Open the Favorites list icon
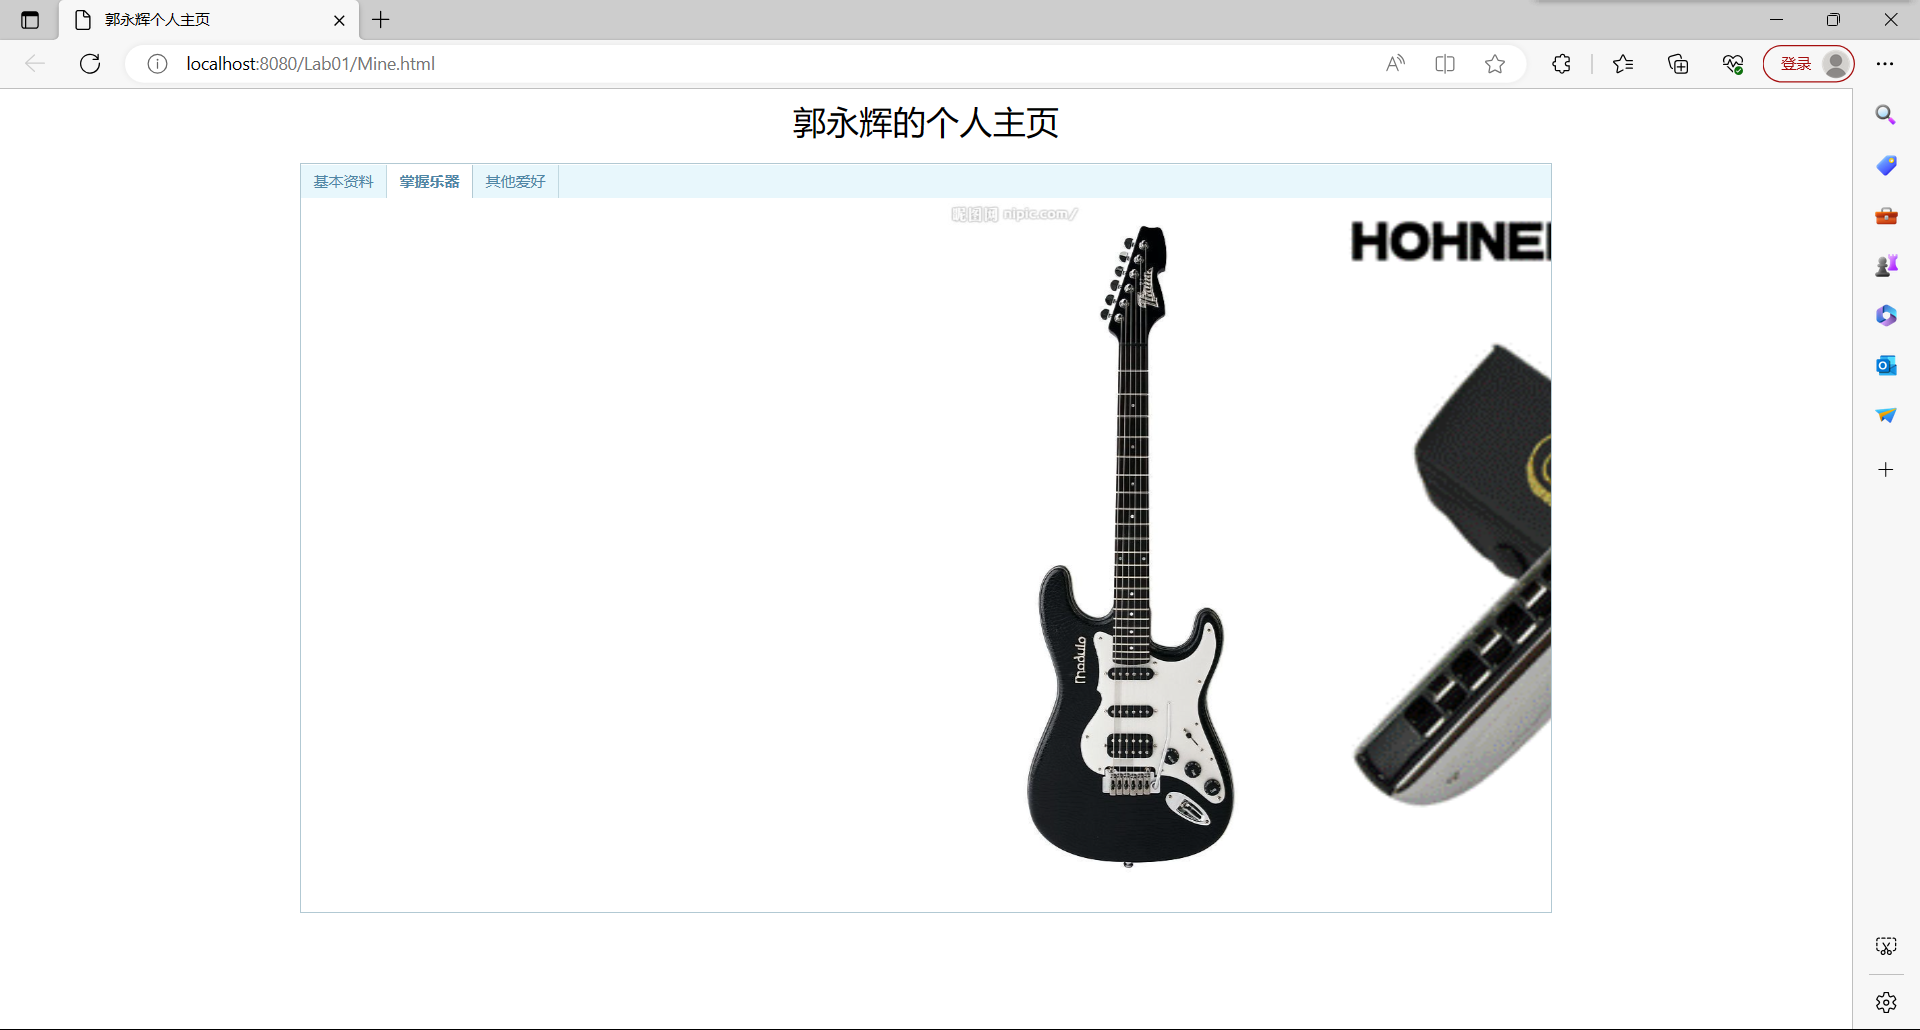 point(1623,64)
